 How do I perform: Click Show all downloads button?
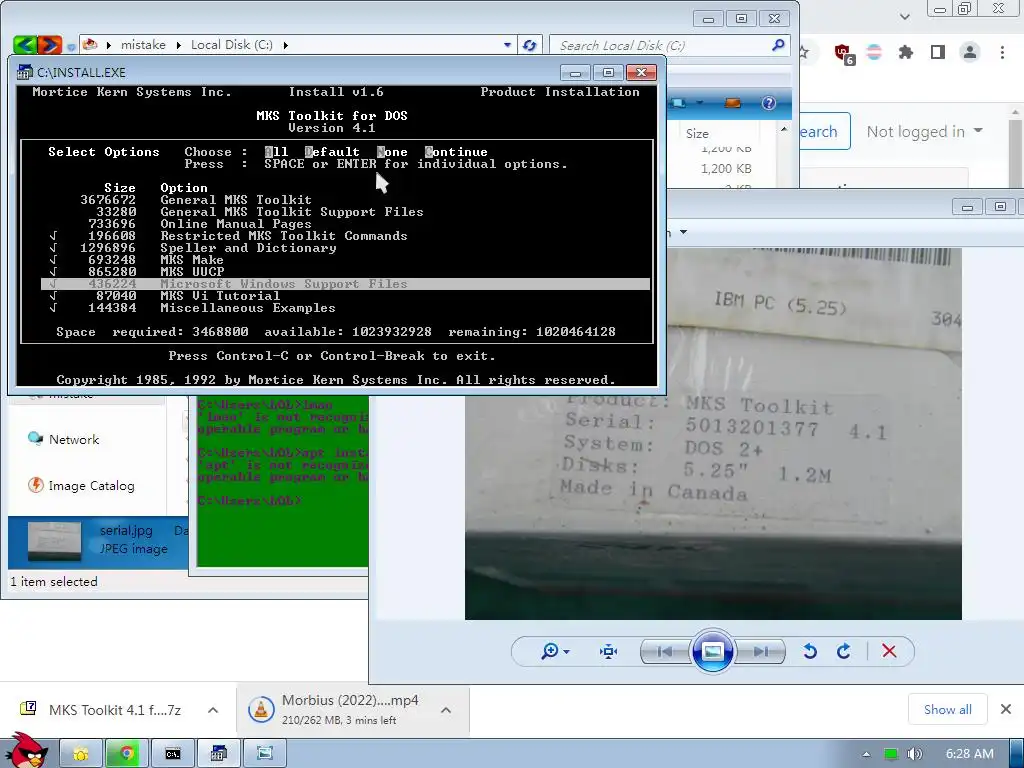(948, 709)
